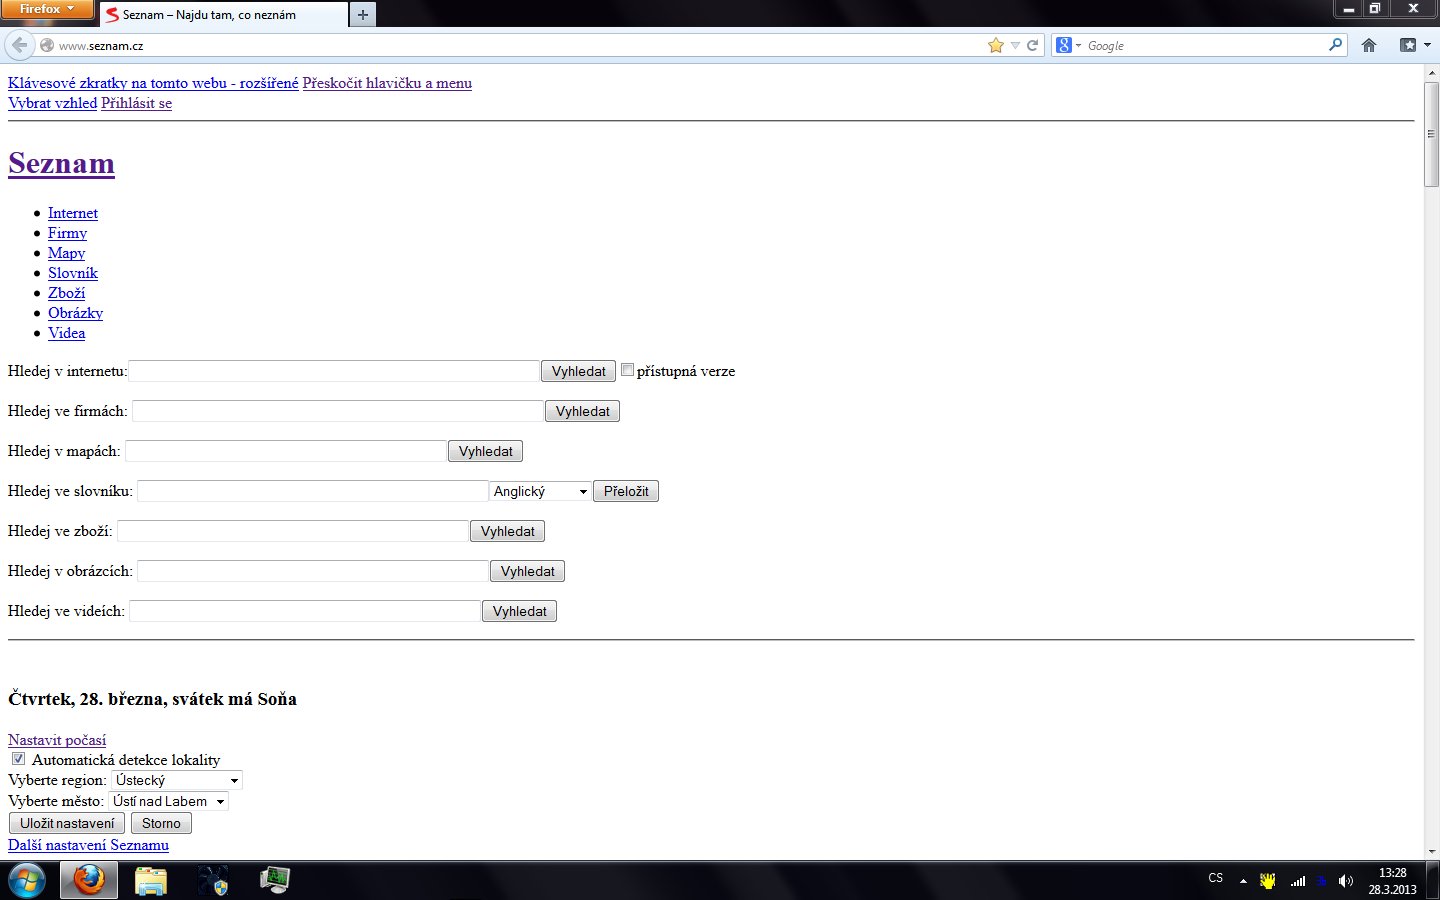
Task: Choose Videa in the navigation list
Action: (x=66, y=333)
